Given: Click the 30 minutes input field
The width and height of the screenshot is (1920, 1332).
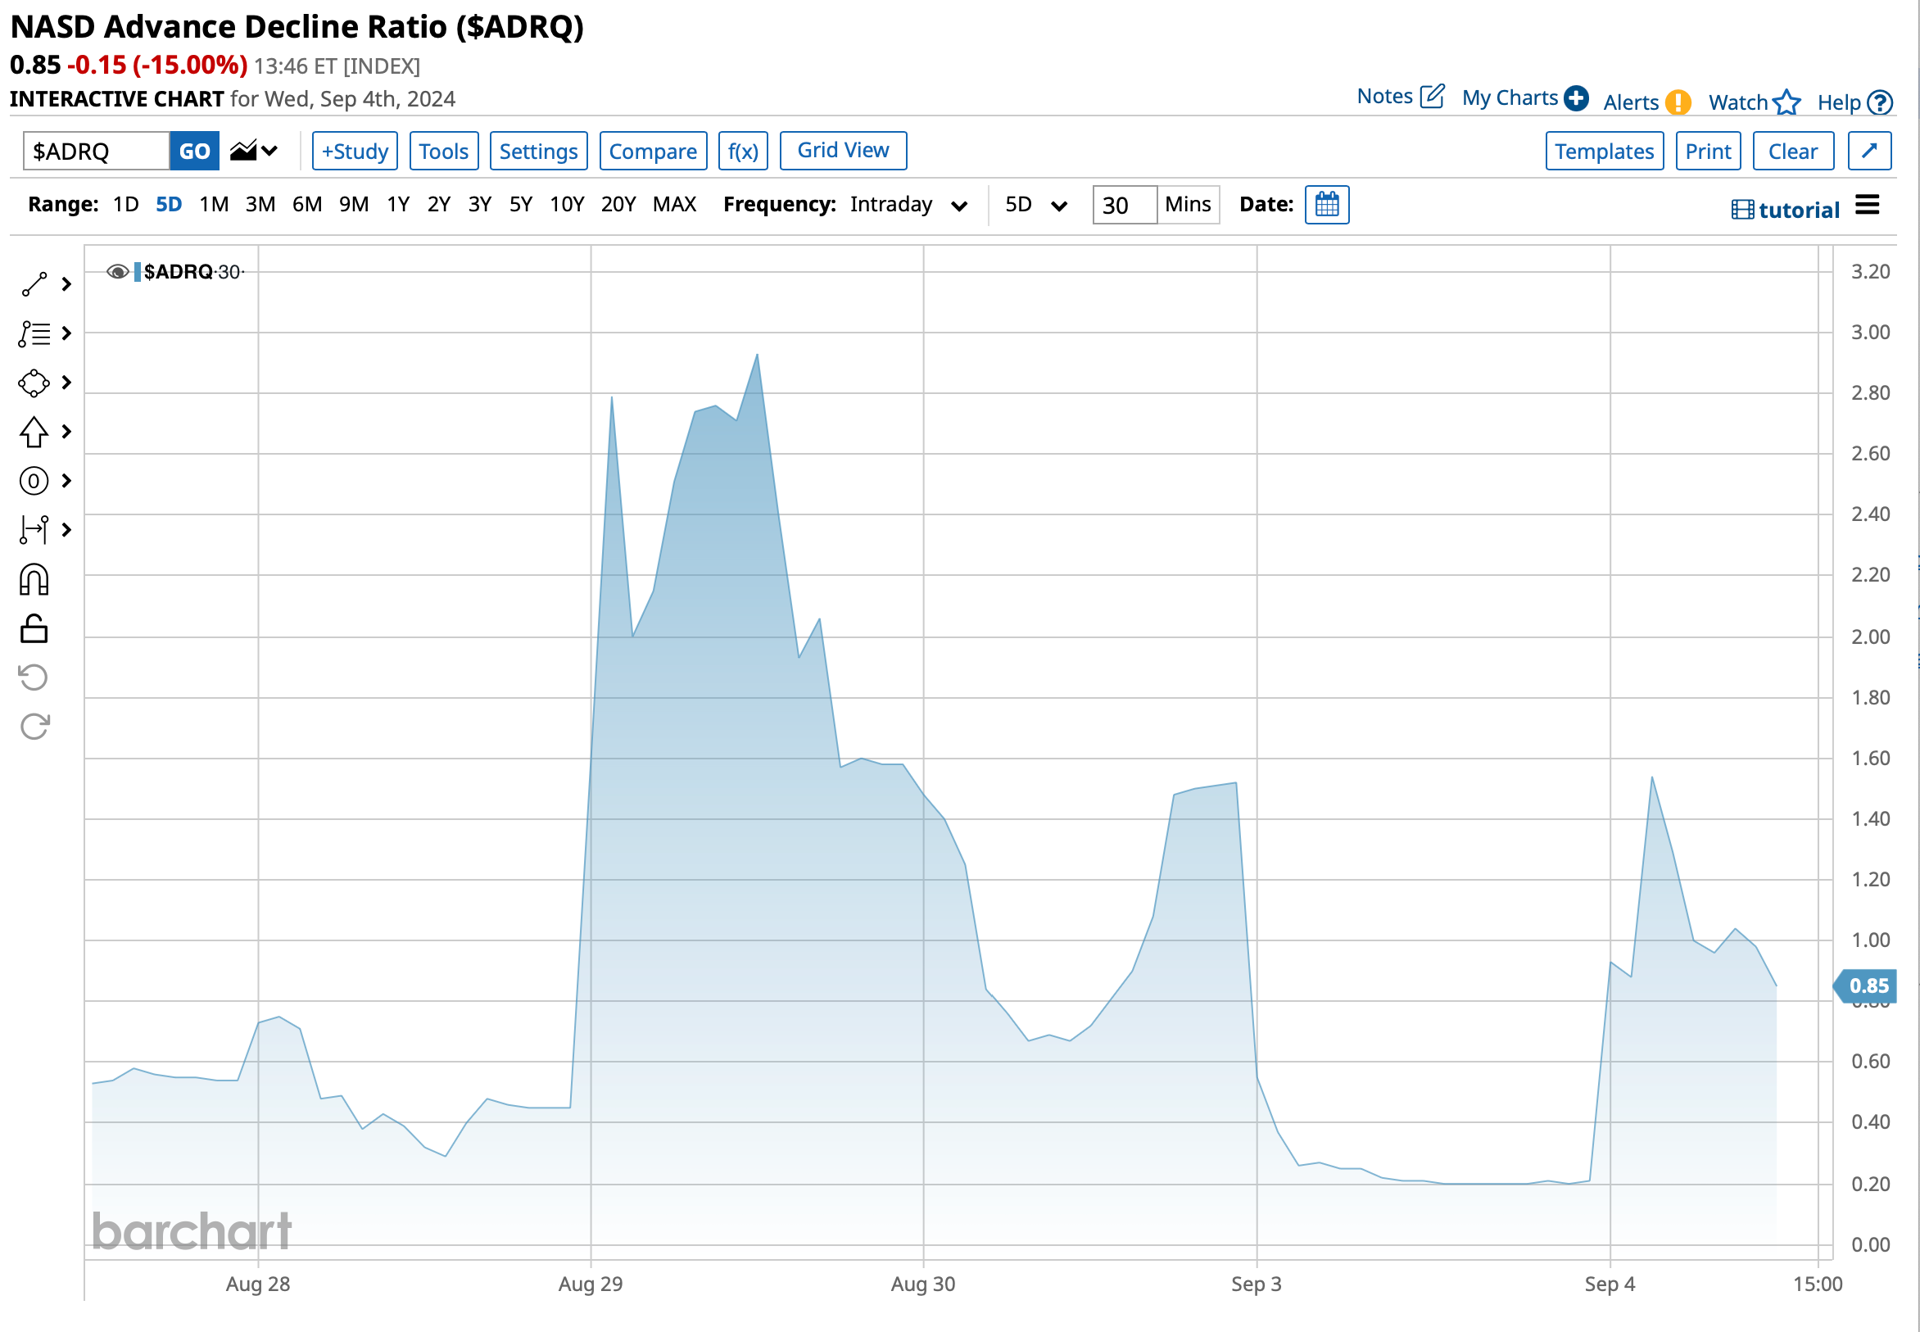Looking at the screenshot, I should [1124, 205].
